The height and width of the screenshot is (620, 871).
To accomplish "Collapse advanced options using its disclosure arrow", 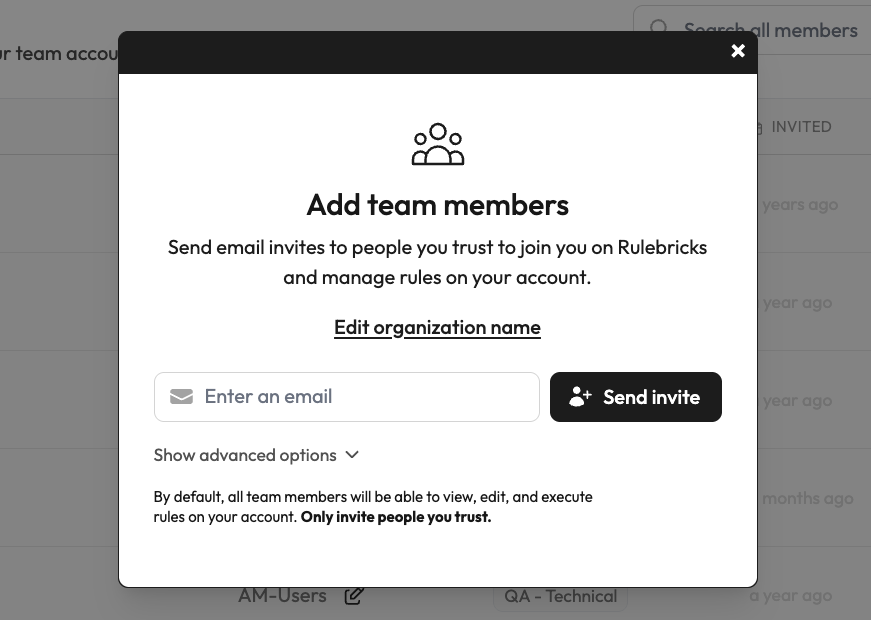I will pyautogui.click(x=351, y=454).
